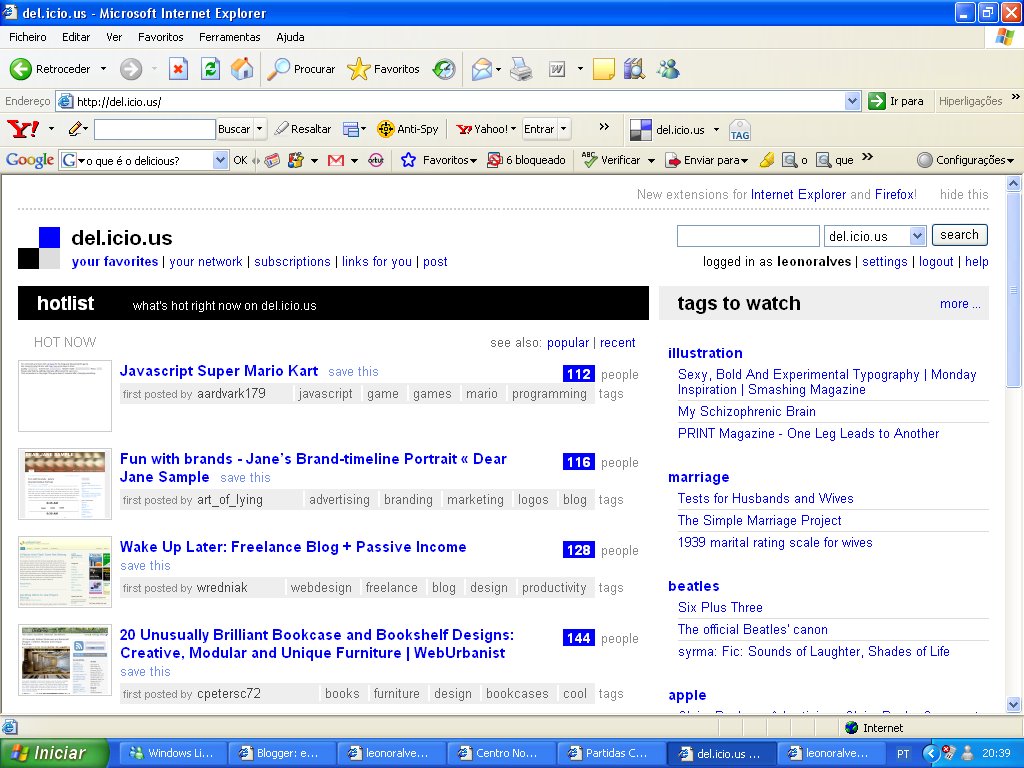The height and width of the screenshot is (768, 1024).
Task: Click in the del.icio.us search input field
Action: pyautogui.click(x=748, y=236)
